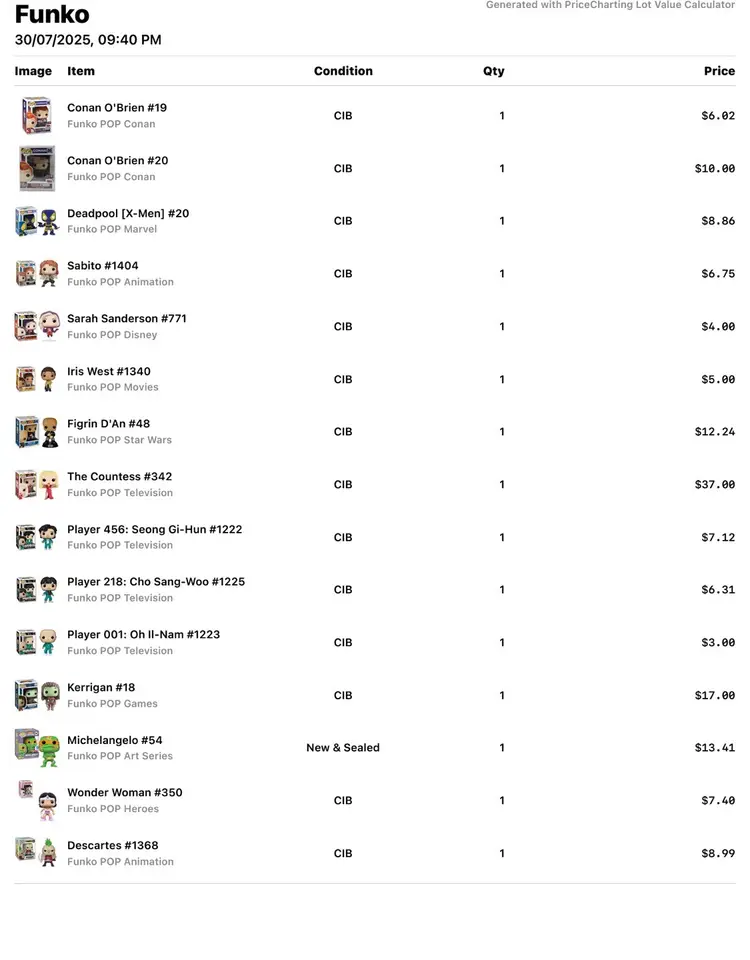
Task: Click the Michelangelo #54 figure thumbnail
Action: tap(36, 748)
